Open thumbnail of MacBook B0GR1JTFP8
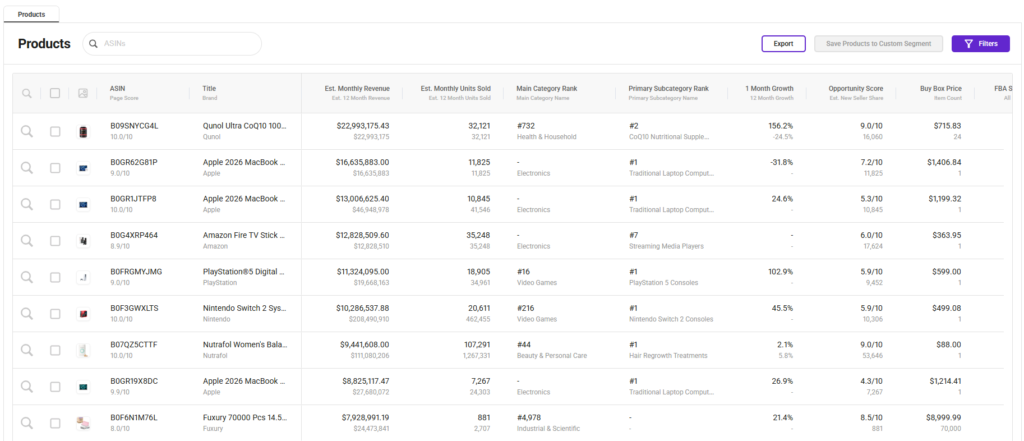The height and width of the screenshot is (441, 1024). coord(83,205)
